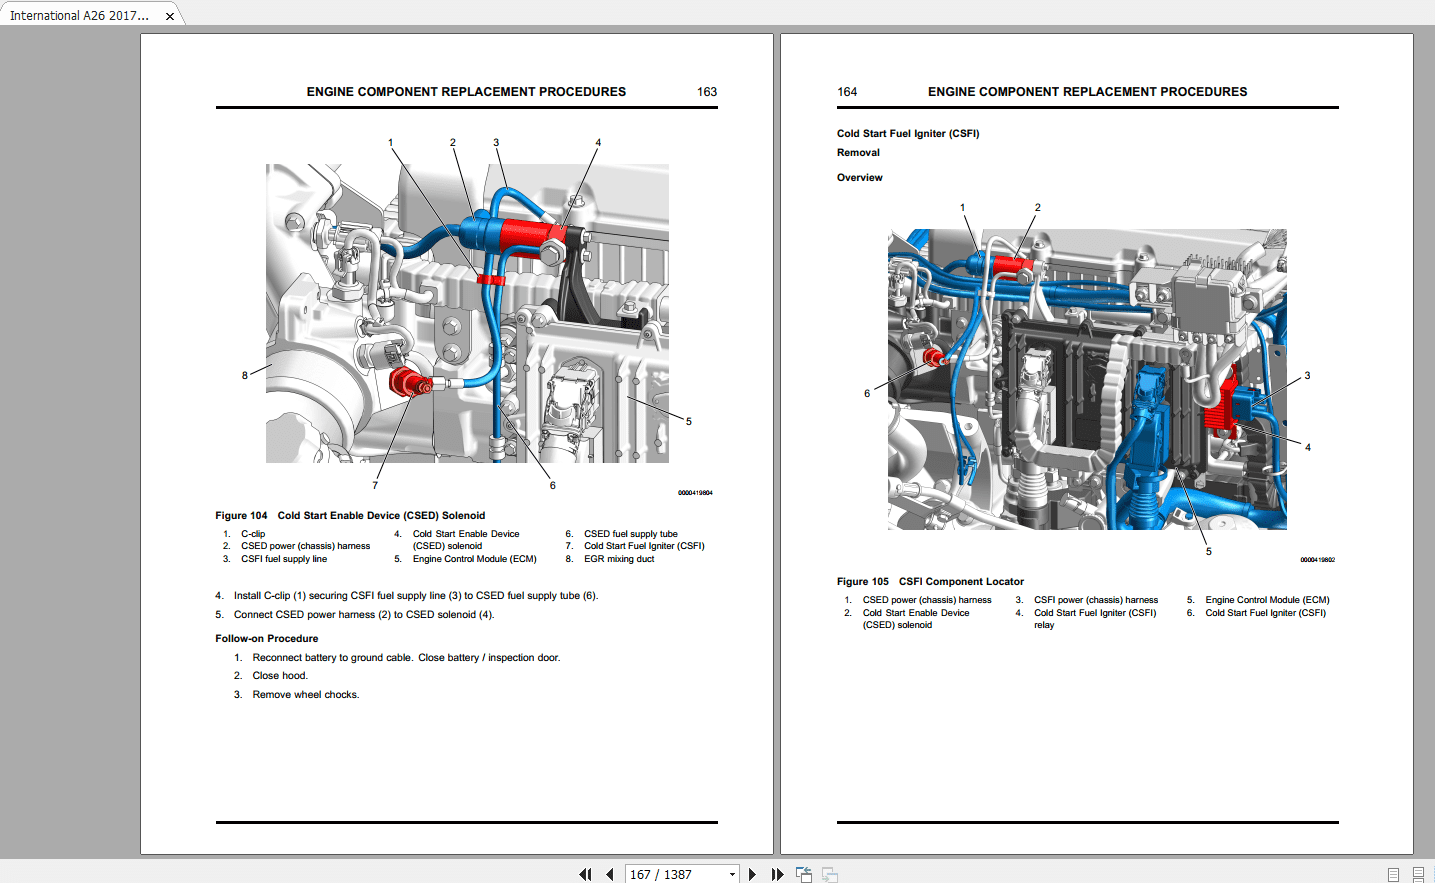Viewport: 1435px width, 883px height.
Task: Jump to the last page of the document
Action: tap(777, 874)
